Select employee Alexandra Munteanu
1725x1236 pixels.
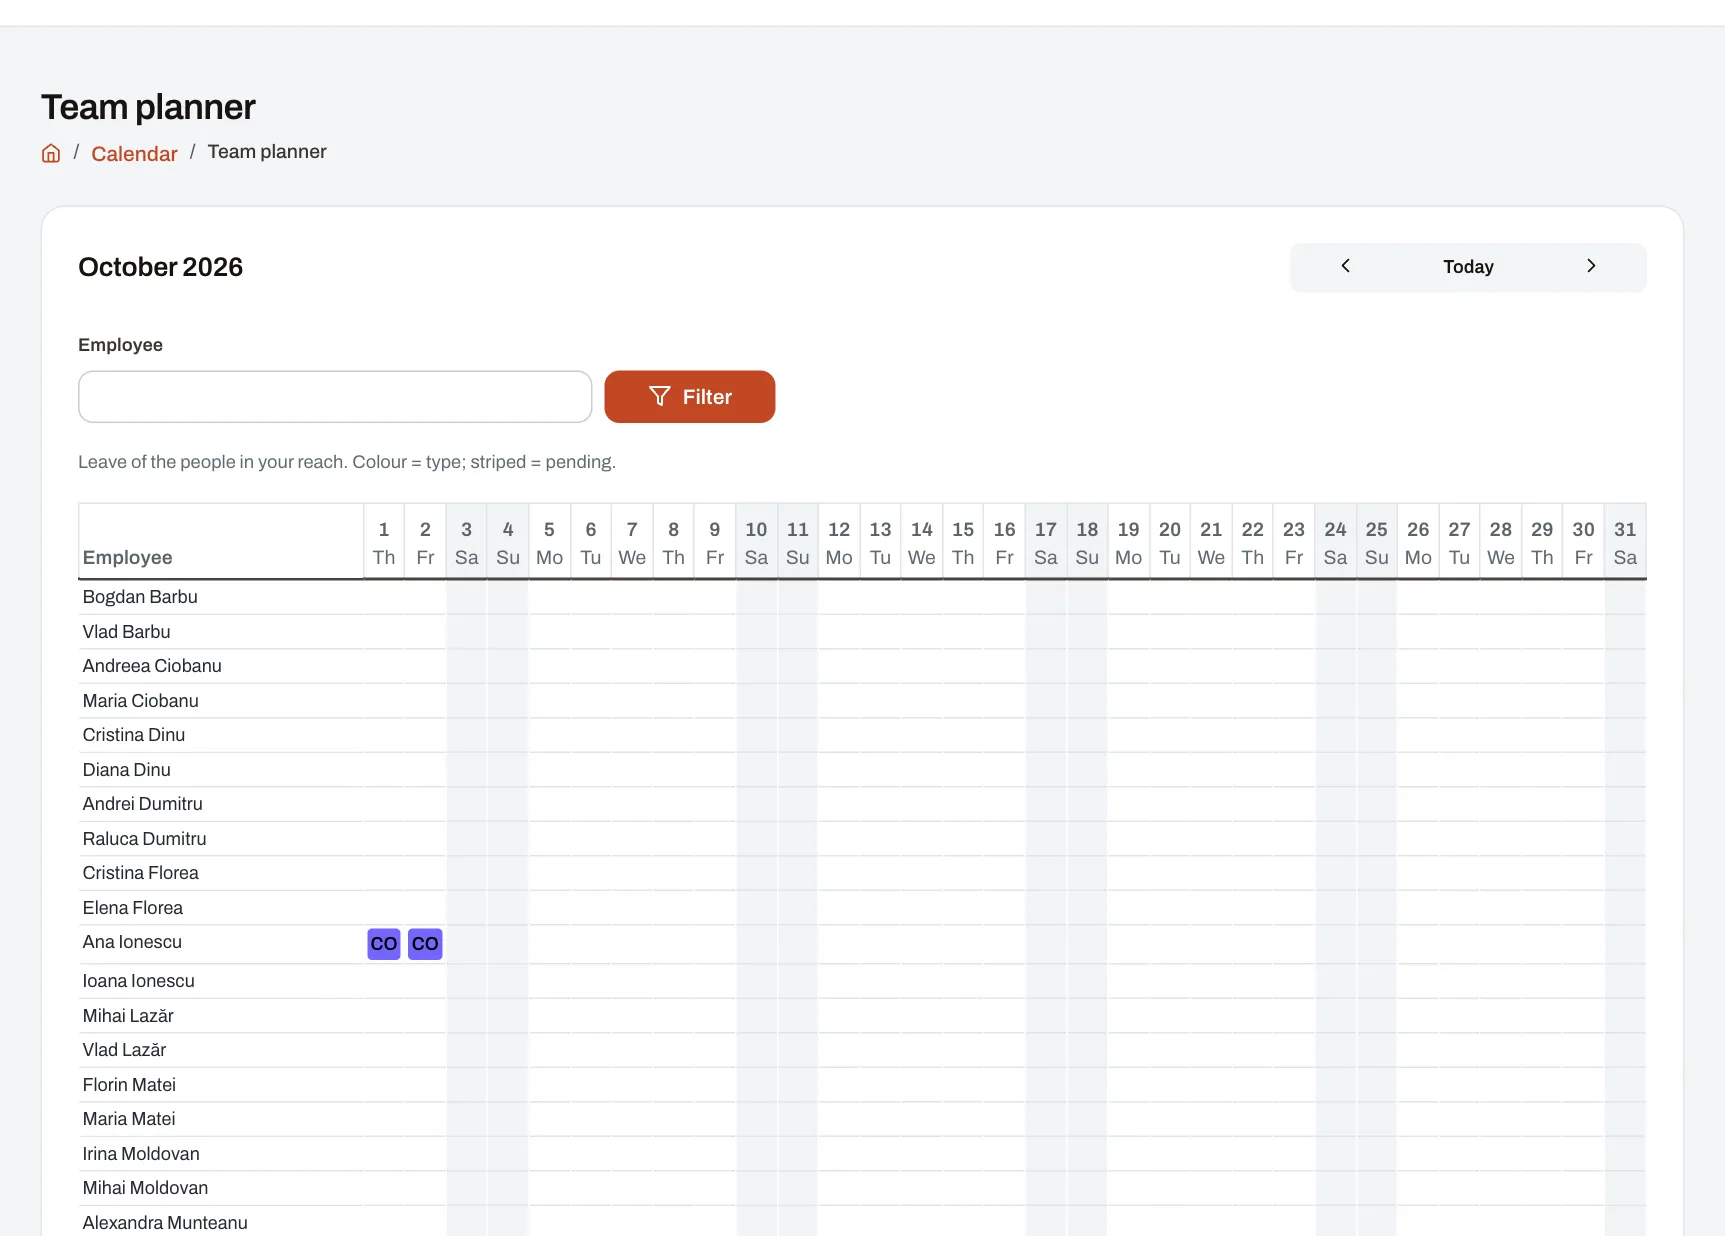pos(165,1223)
